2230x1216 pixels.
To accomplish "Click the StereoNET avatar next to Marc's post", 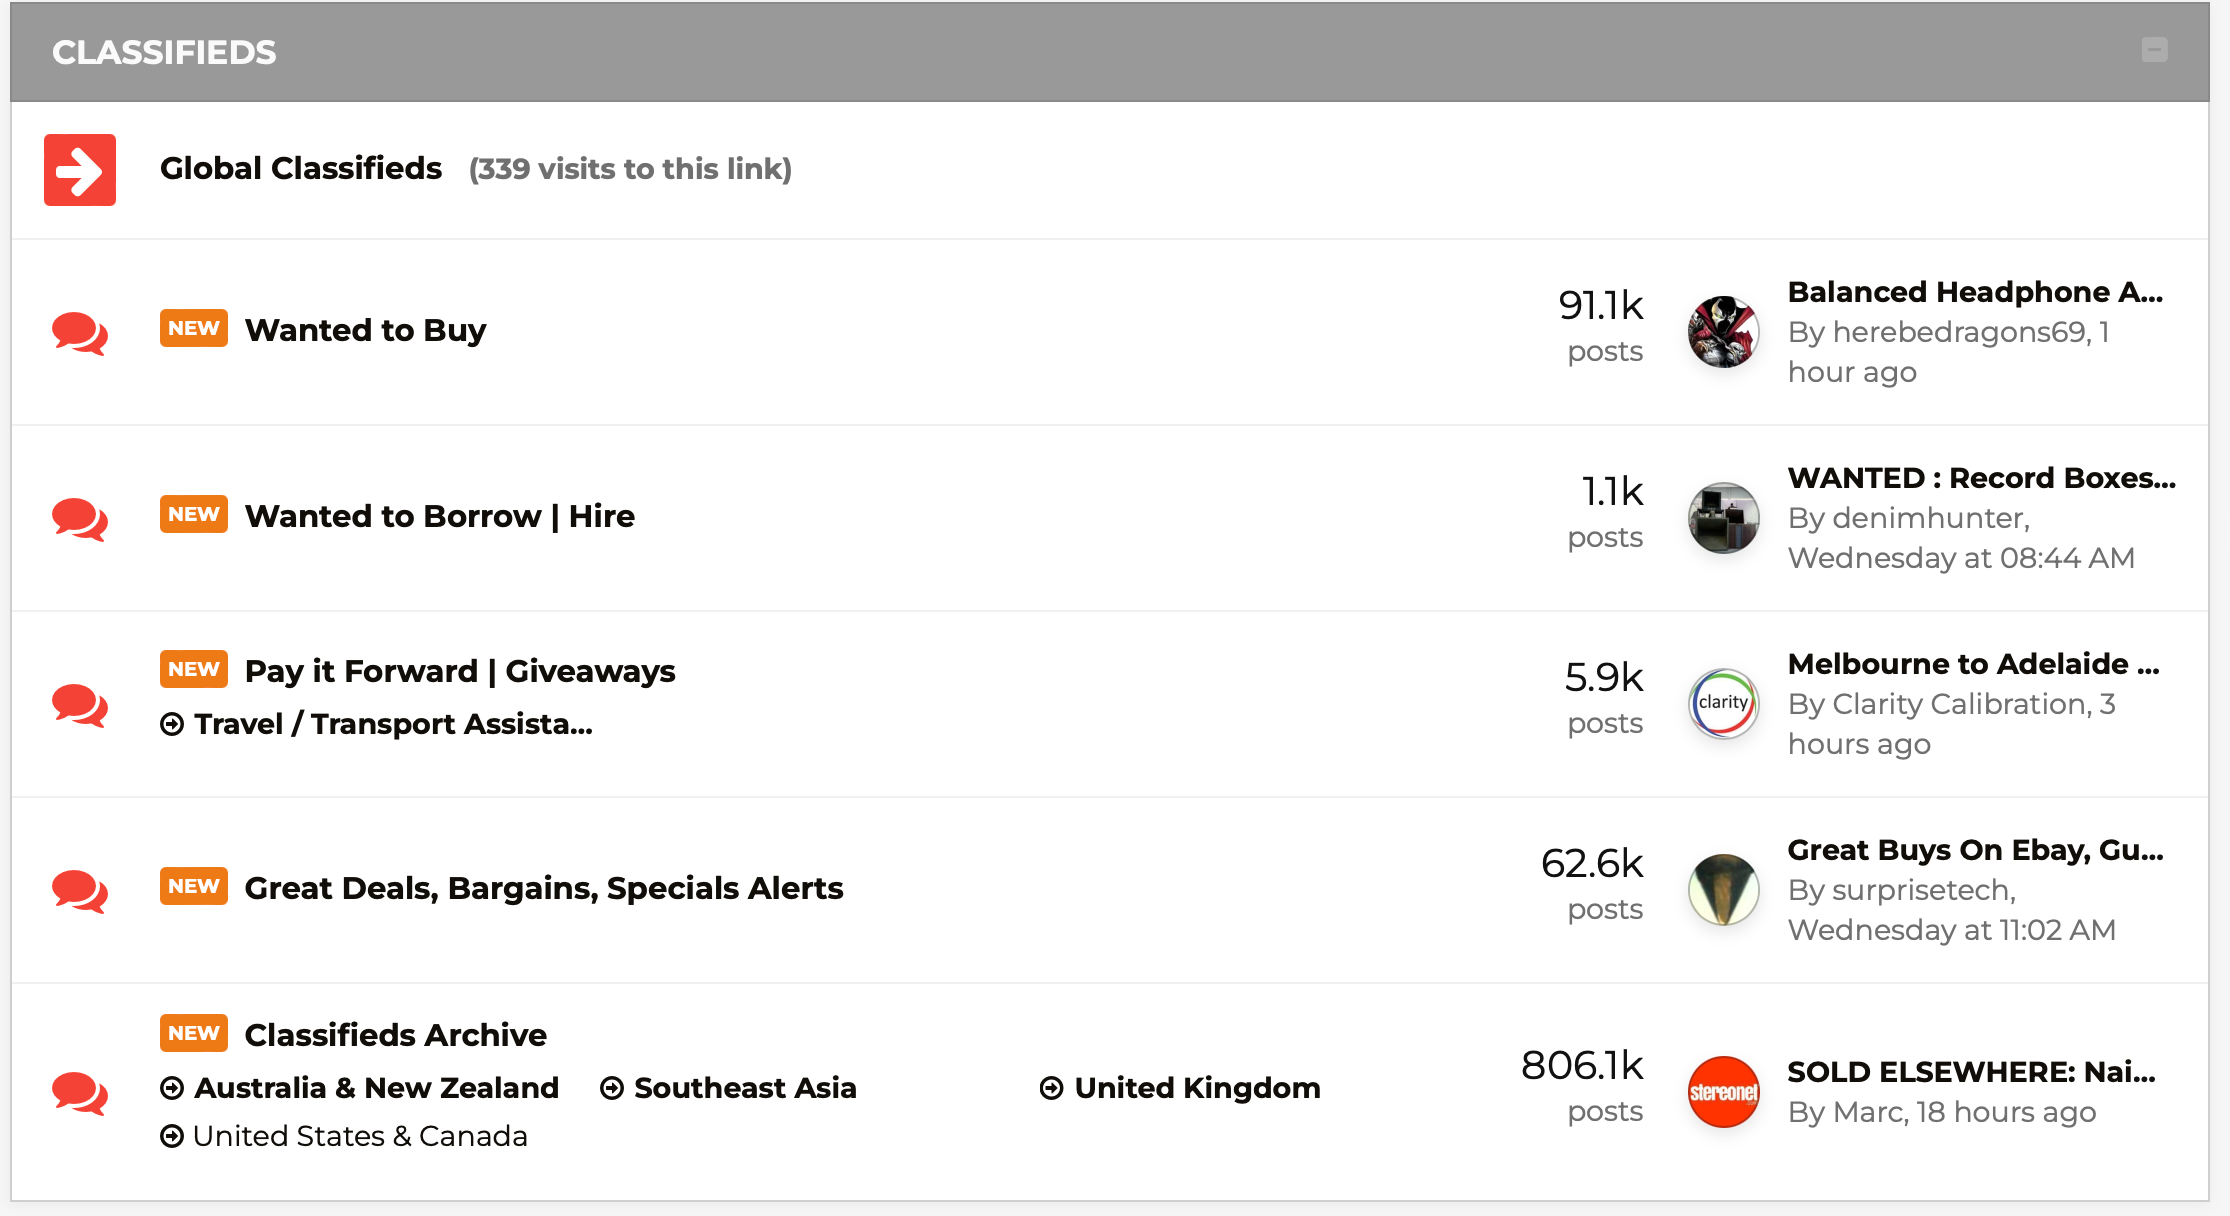I will click(x=1723, y=1092).
